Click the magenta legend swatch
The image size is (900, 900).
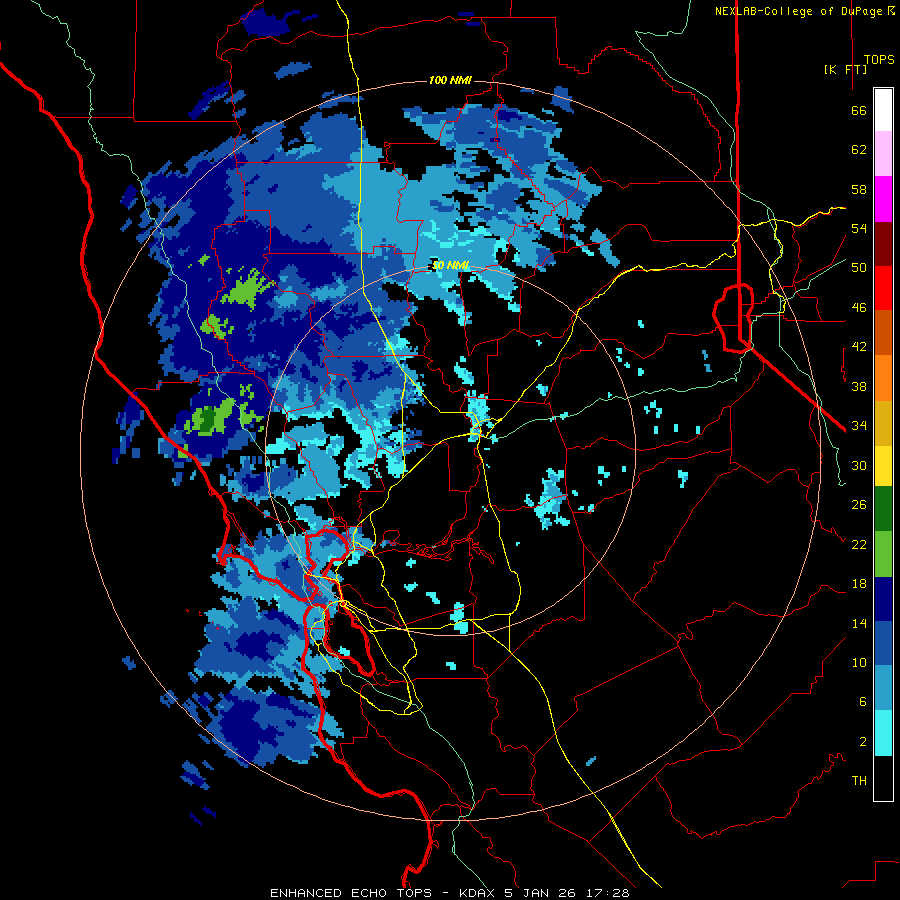coord(883,199)
